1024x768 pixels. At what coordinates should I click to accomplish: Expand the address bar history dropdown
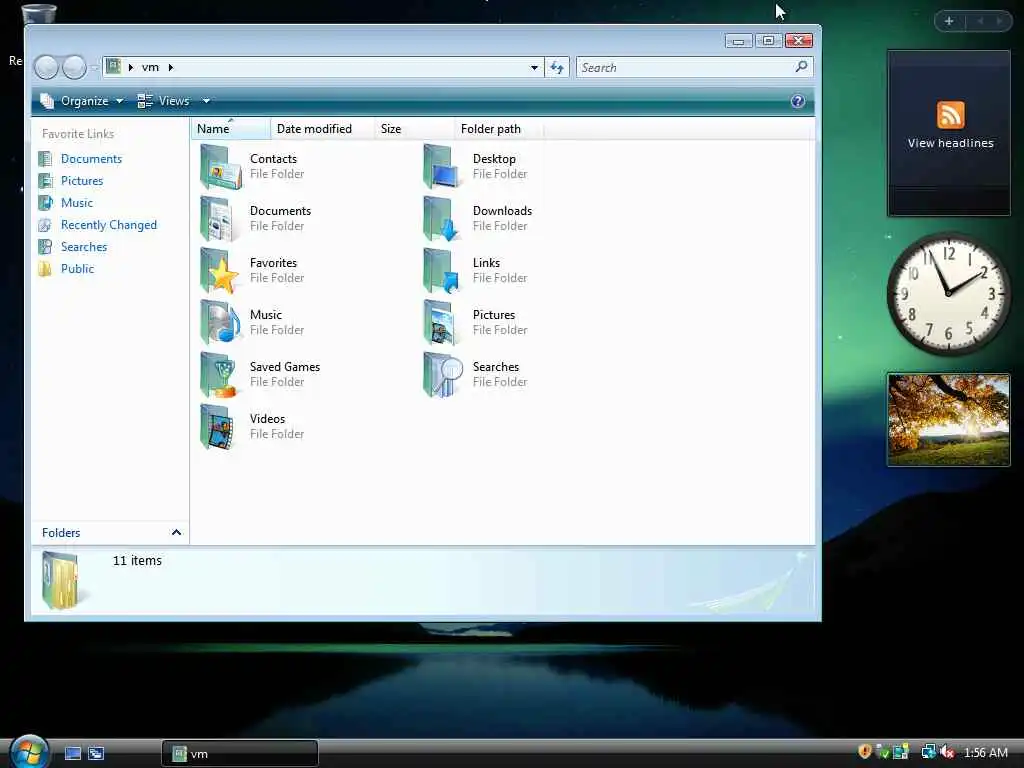pos(534,67)
